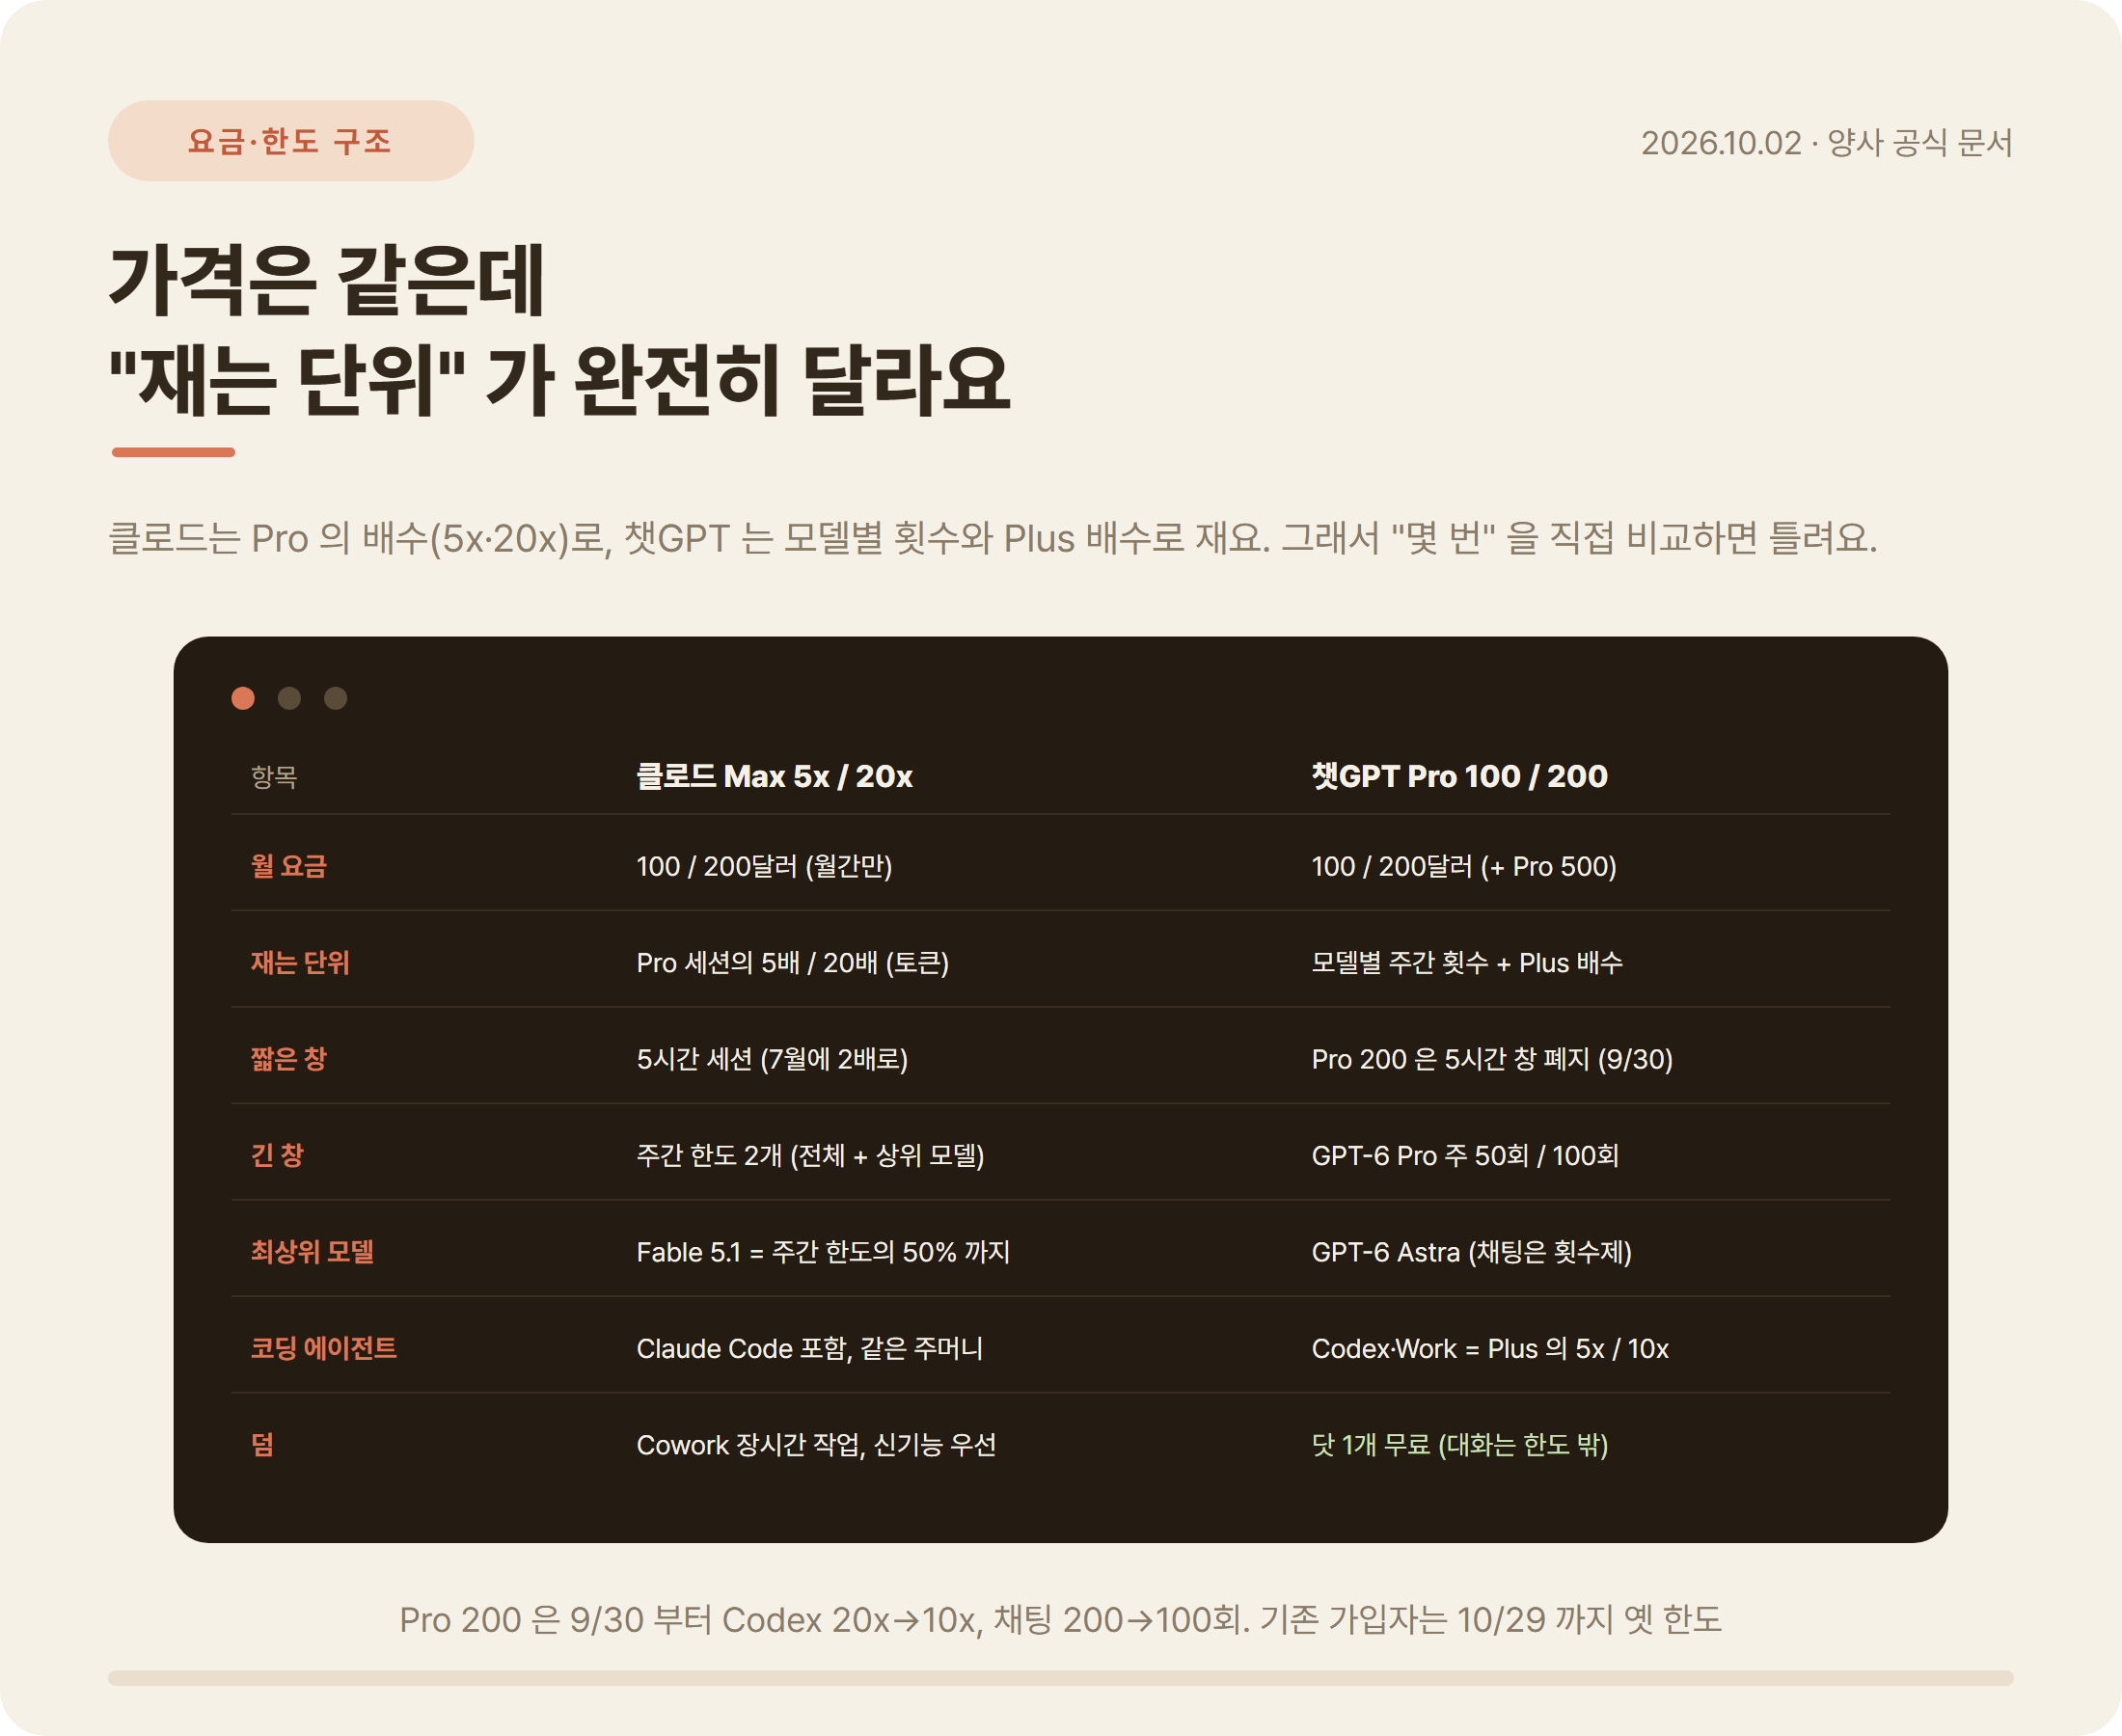2122x1736 pixels.
Task: Click the date text '2026.10.02 · 양사 공식 문서'
Action: pyautogui.click(x=1826, y=143)
